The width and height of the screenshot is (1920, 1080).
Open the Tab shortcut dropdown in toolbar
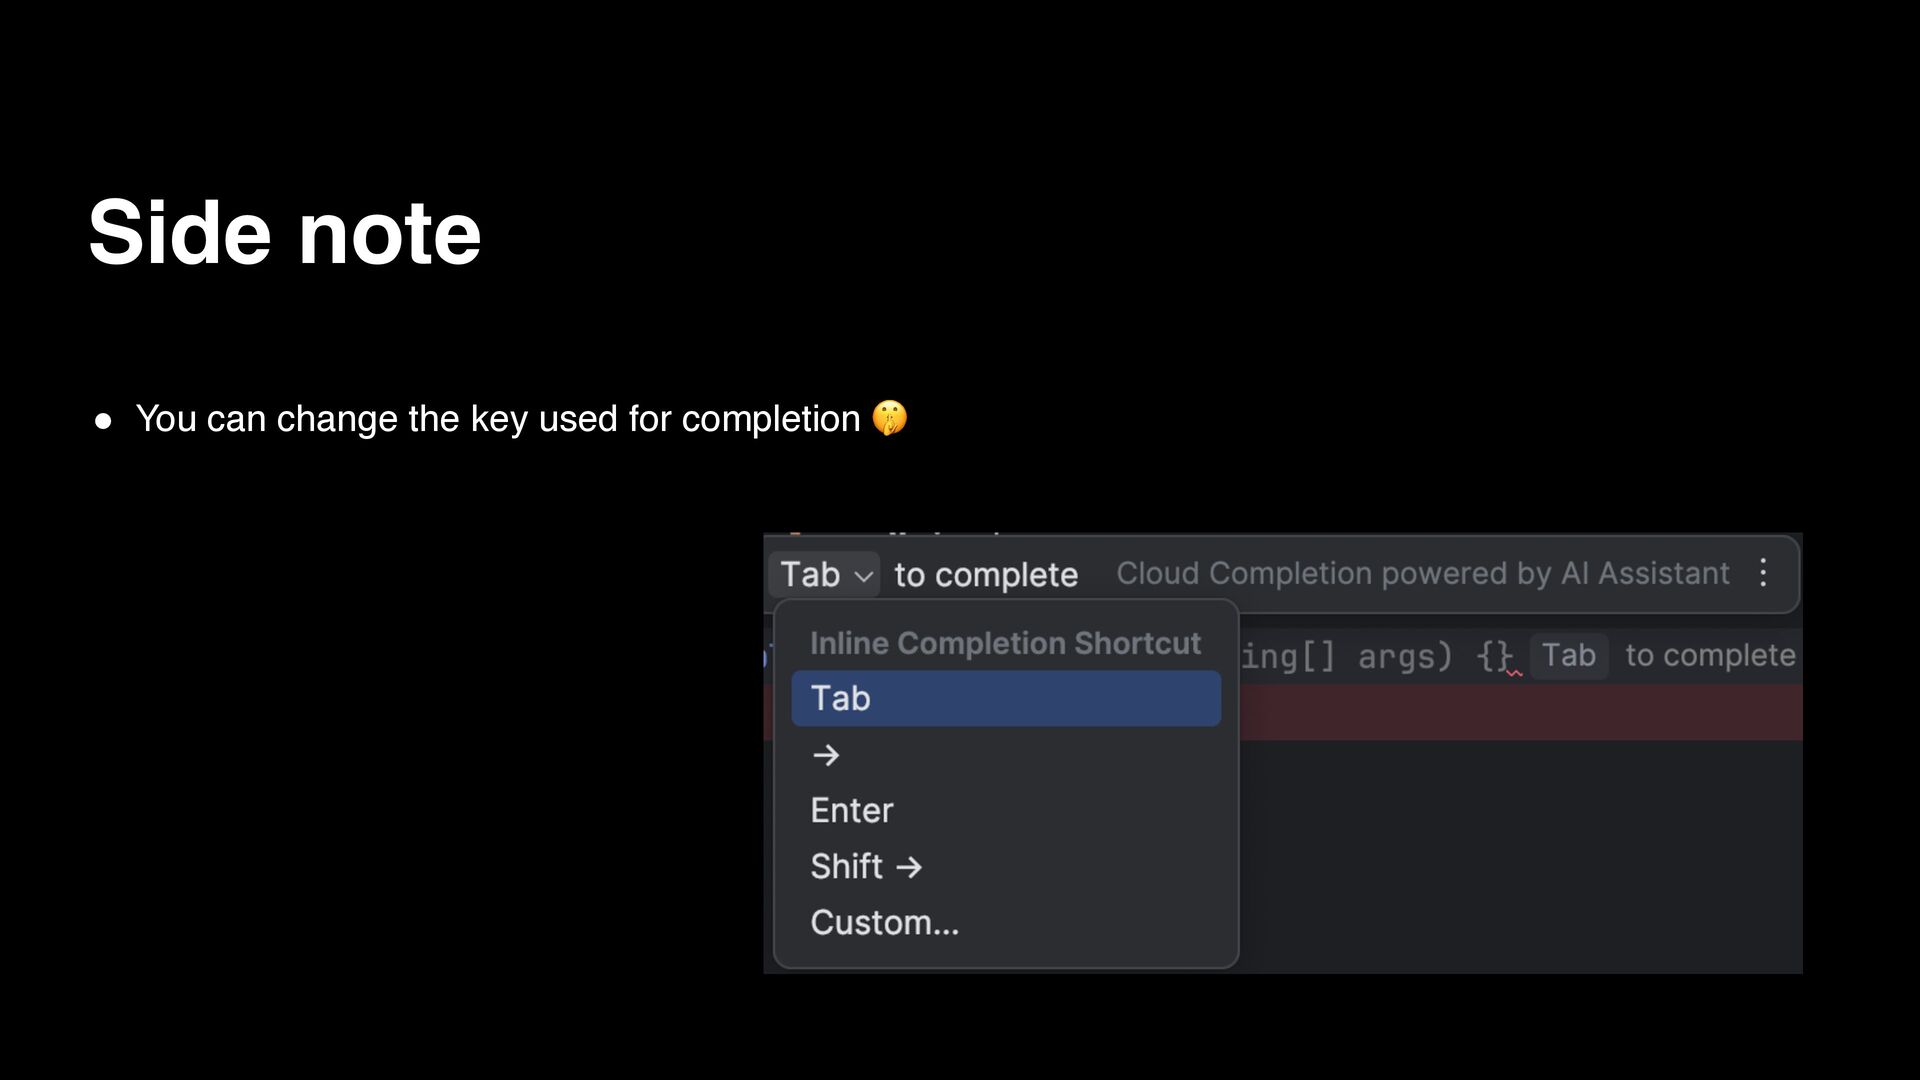824,575
